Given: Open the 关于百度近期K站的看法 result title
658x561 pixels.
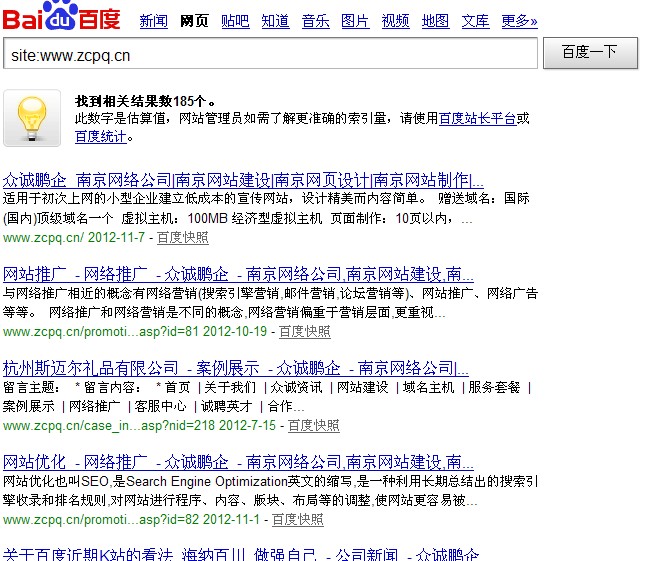Looking at the screenshot, I should pos(241,554).
